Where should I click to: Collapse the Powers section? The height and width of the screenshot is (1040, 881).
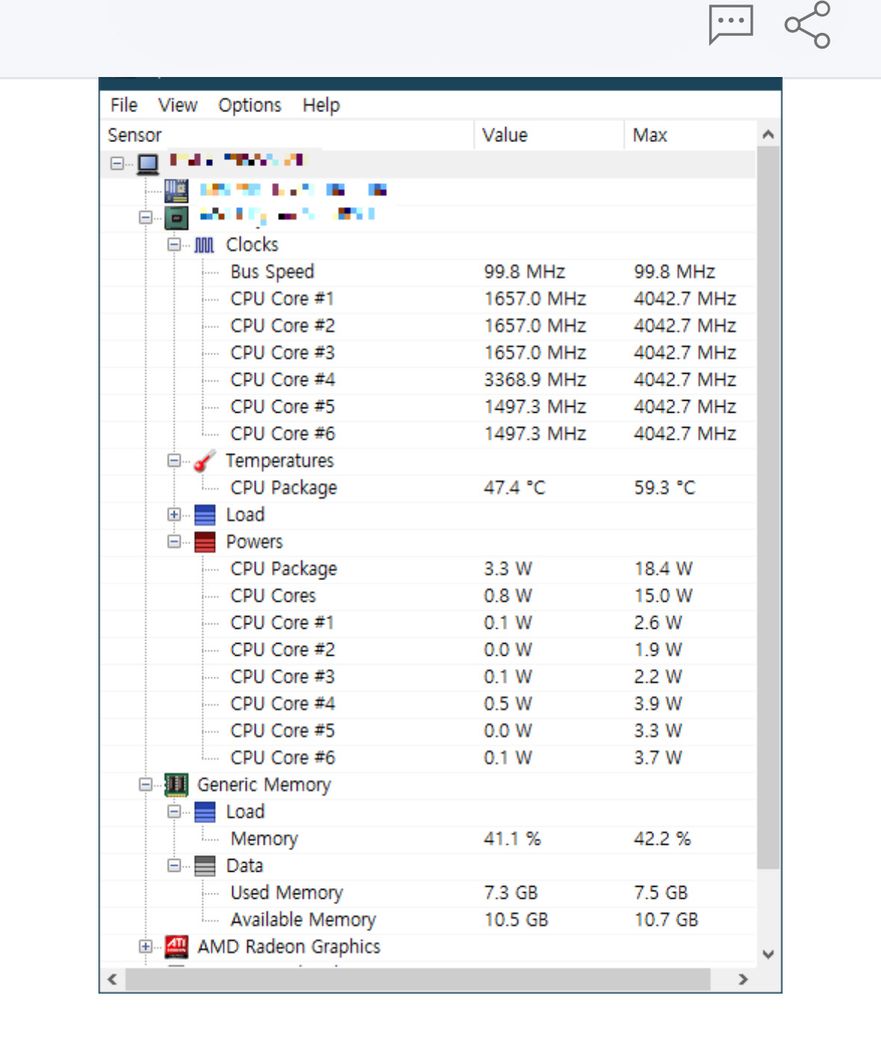tap(174, 542)
